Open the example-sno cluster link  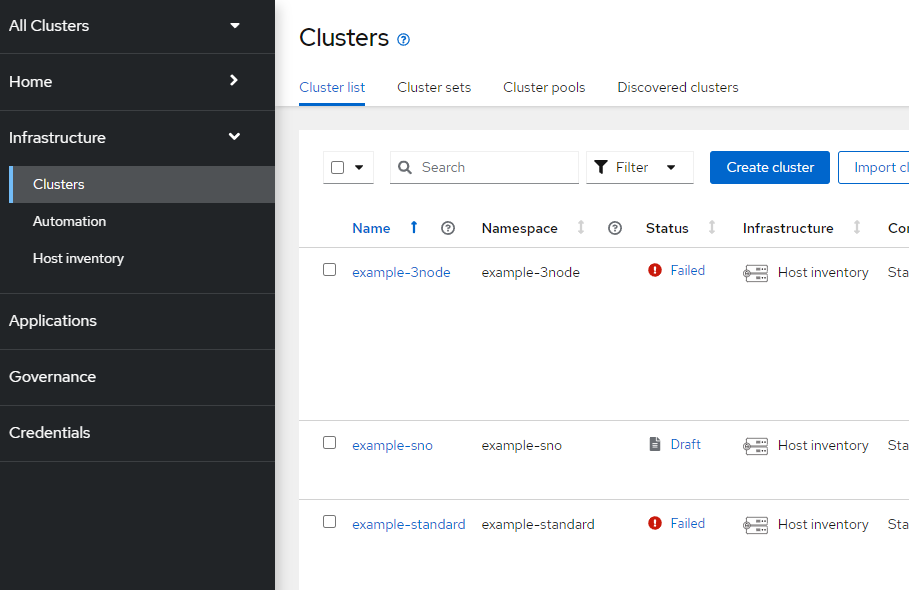[392, 444]
